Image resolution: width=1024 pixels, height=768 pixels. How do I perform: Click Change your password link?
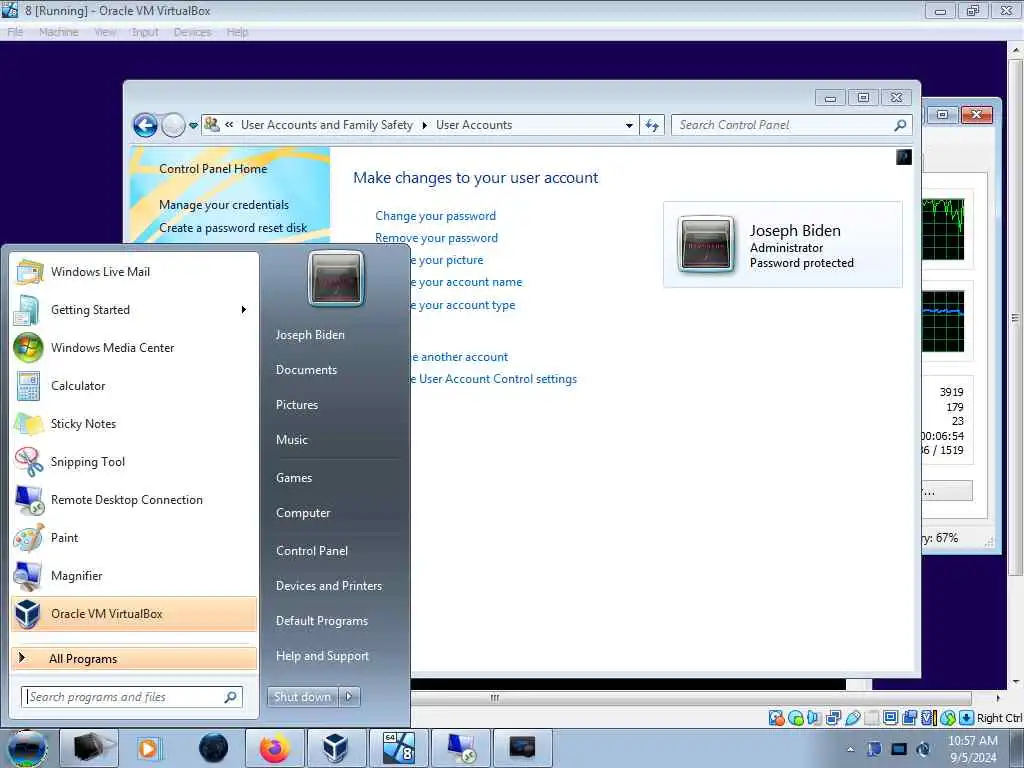[435, 216]
